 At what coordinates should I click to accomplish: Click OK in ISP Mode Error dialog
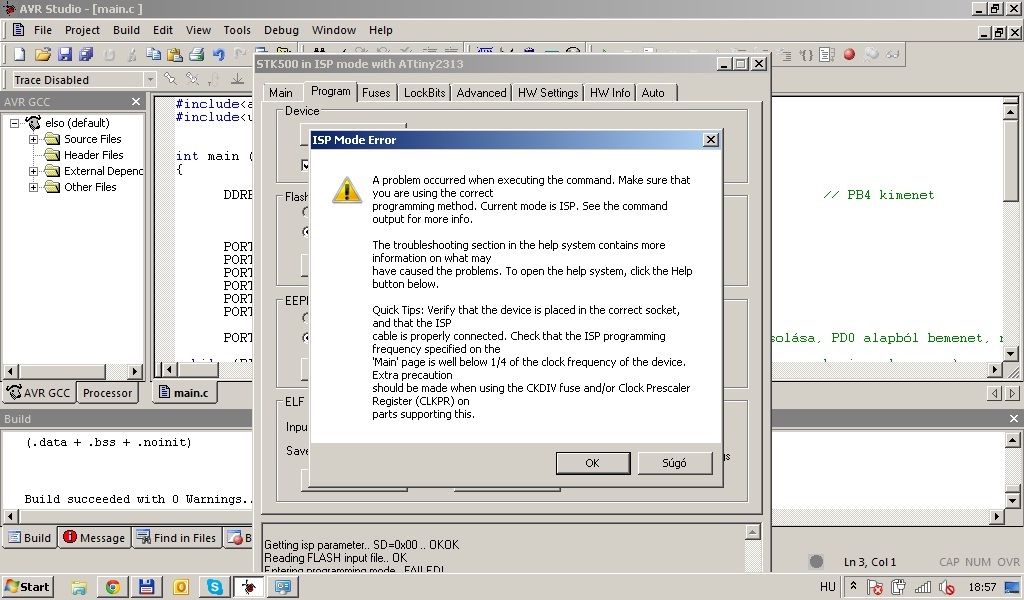pos(592,463)
